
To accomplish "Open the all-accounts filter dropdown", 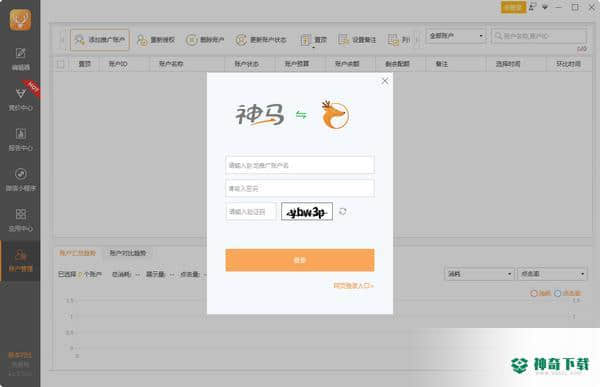I will pyautogui.click(x=455, y=36).
